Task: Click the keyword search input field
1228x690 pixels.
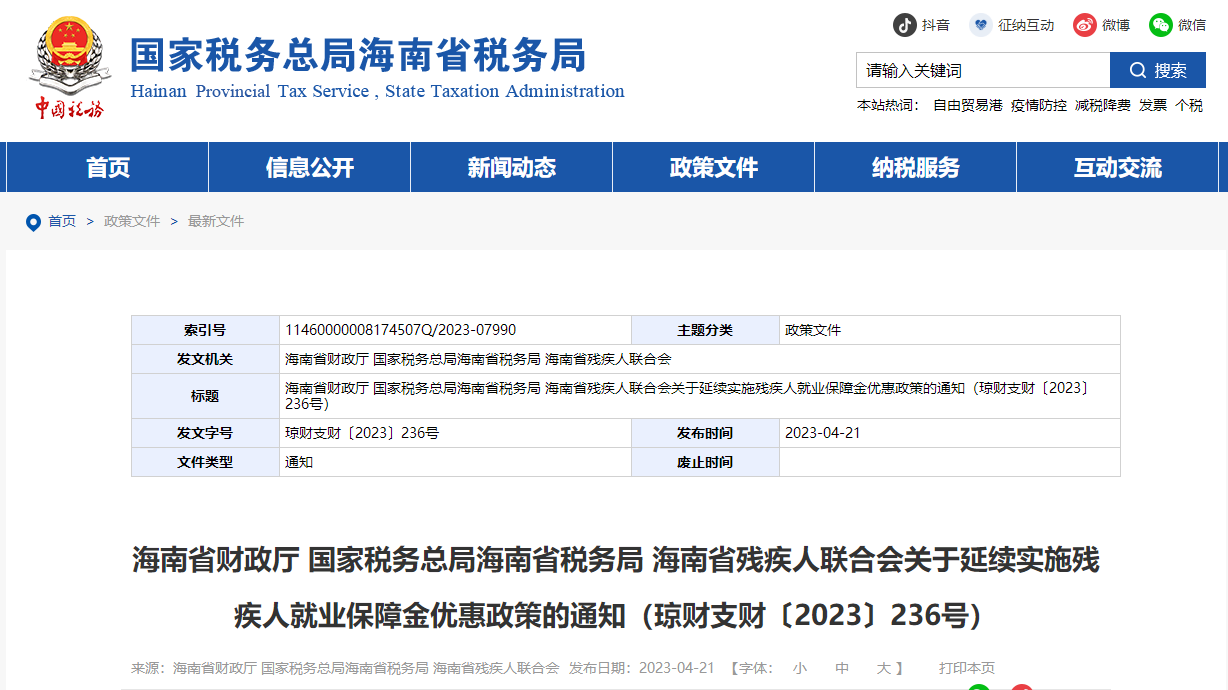Action: tap(982, 70)
